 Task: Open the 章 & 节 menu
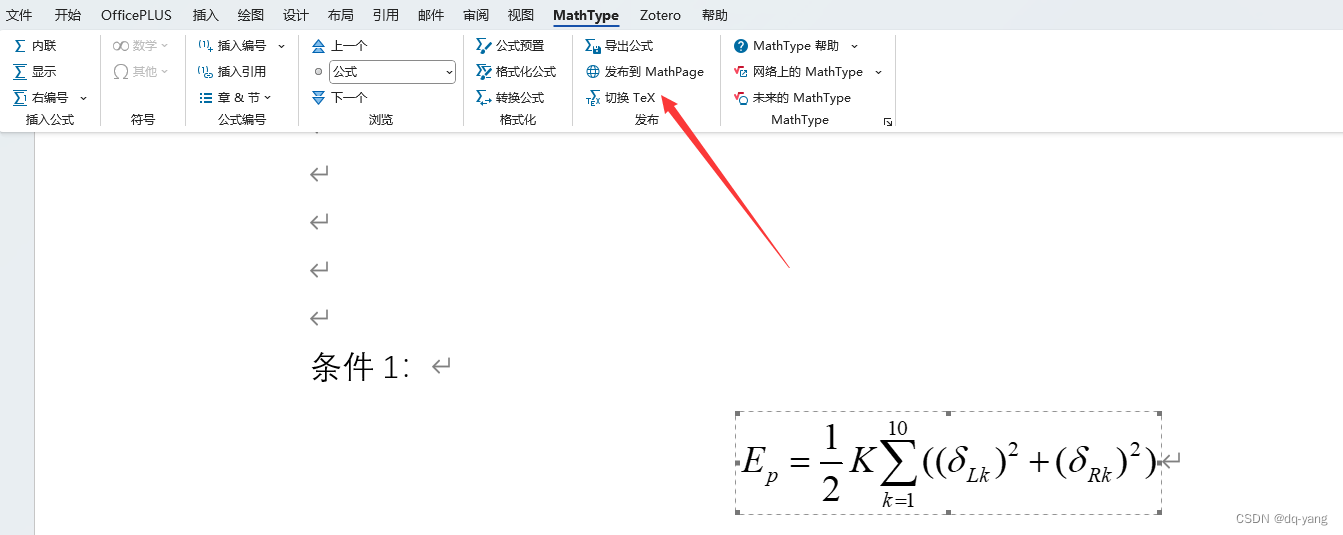(235, 98)
